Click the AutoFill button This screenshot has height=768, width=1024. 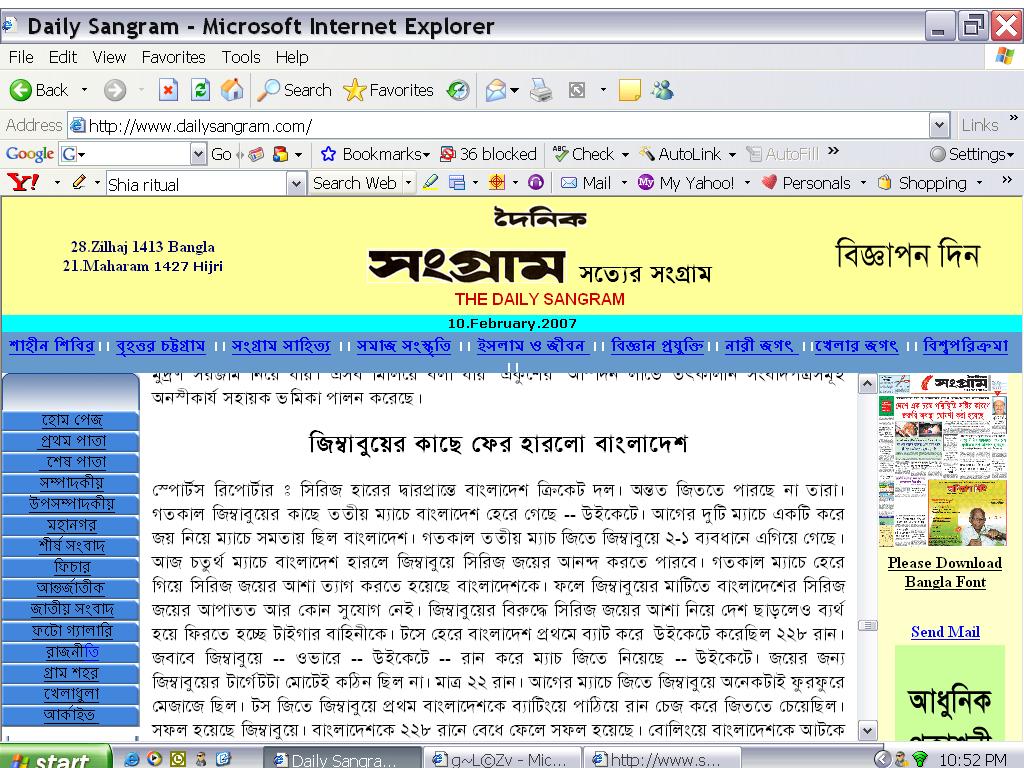782,154
